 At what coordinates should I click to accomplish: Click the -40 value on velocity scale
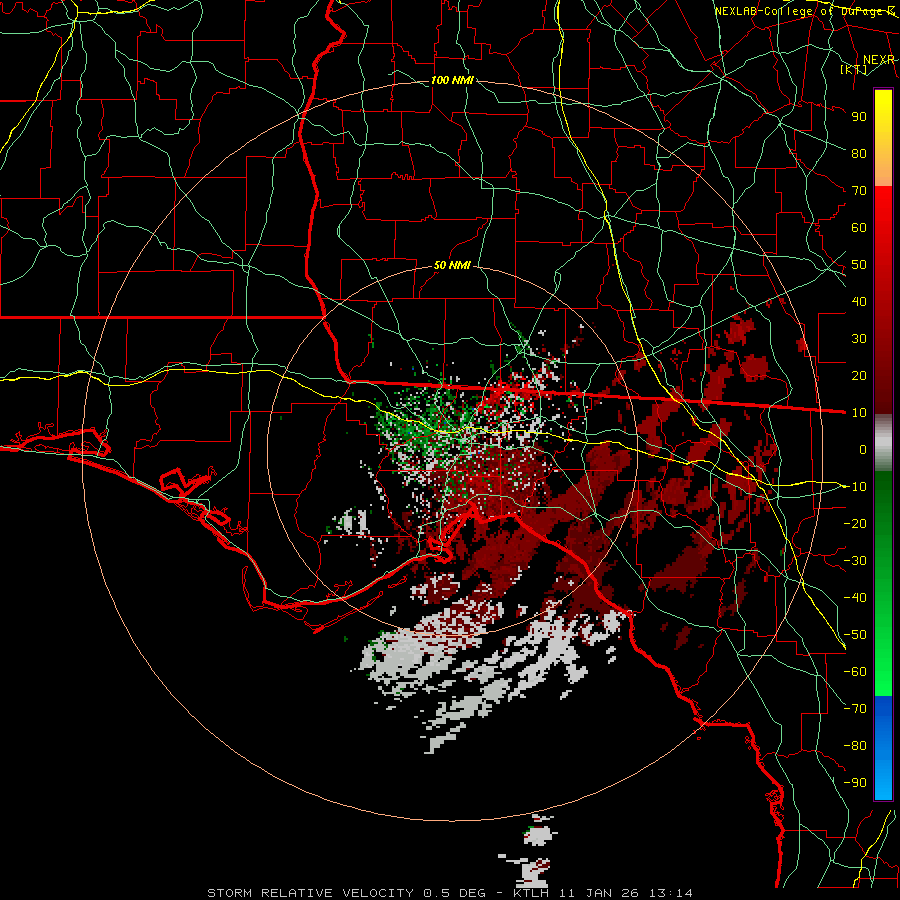855,598
